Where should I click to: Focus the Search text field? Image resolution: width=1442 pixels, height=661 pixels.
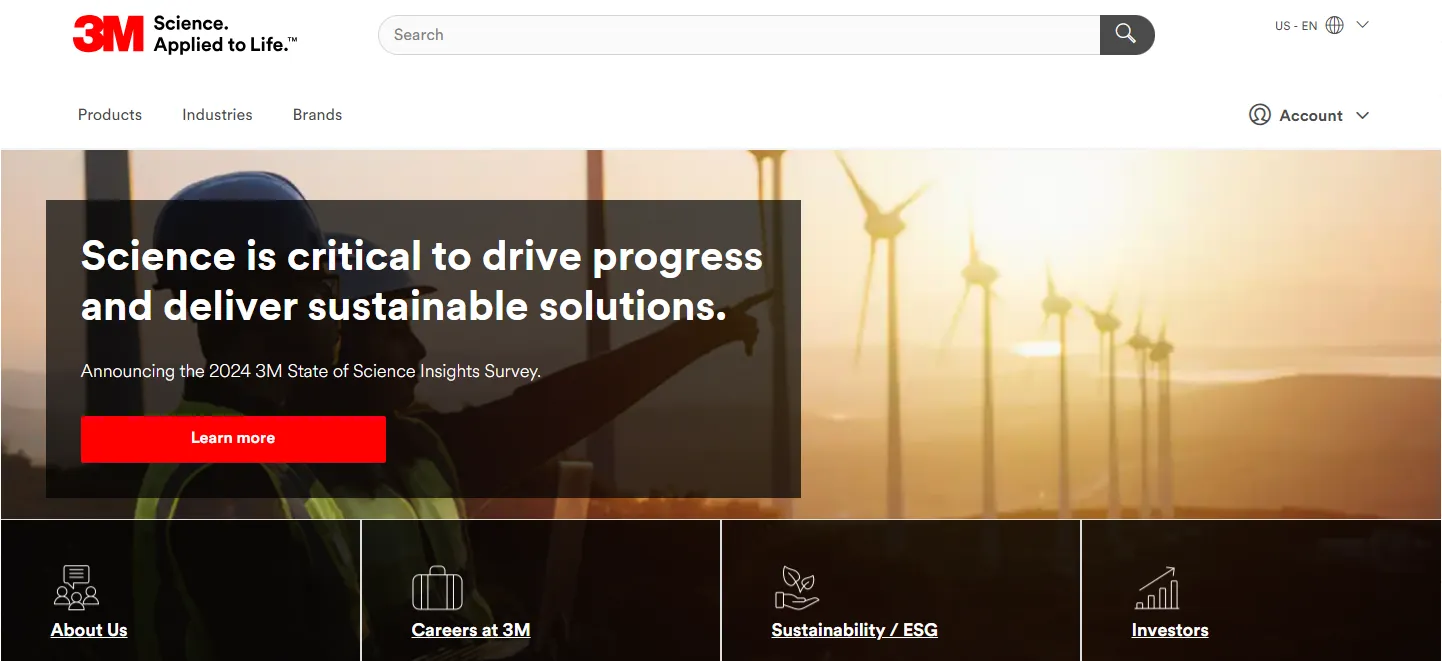tap(740, 35)
